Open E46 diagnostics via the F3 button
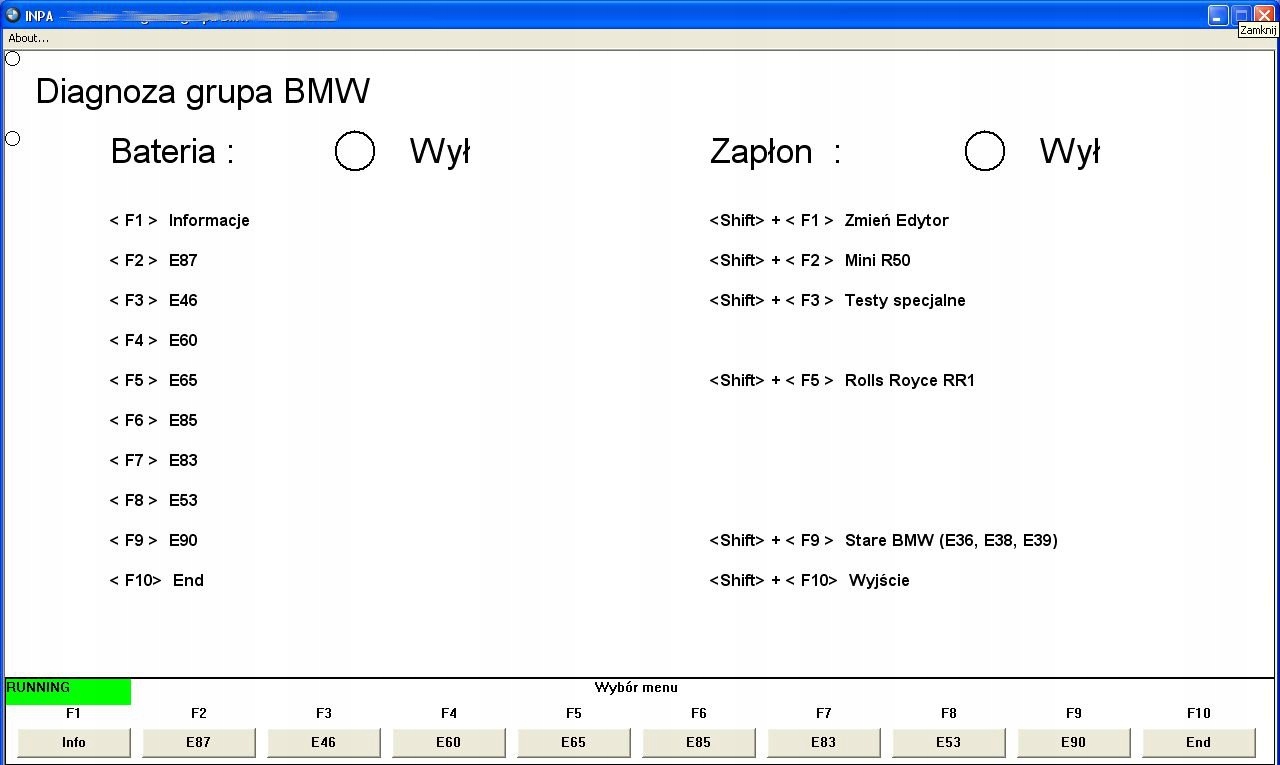Screen dimensions: 1280x765 coord(323,742)
